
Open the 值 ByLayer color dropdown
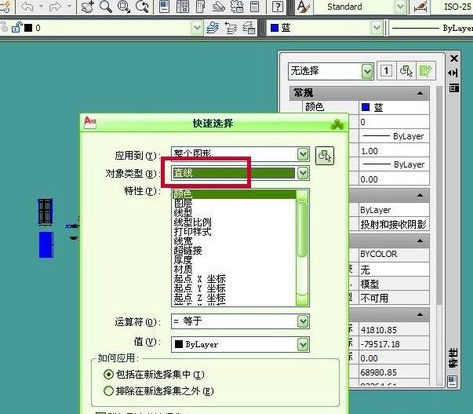pos(303,344)
